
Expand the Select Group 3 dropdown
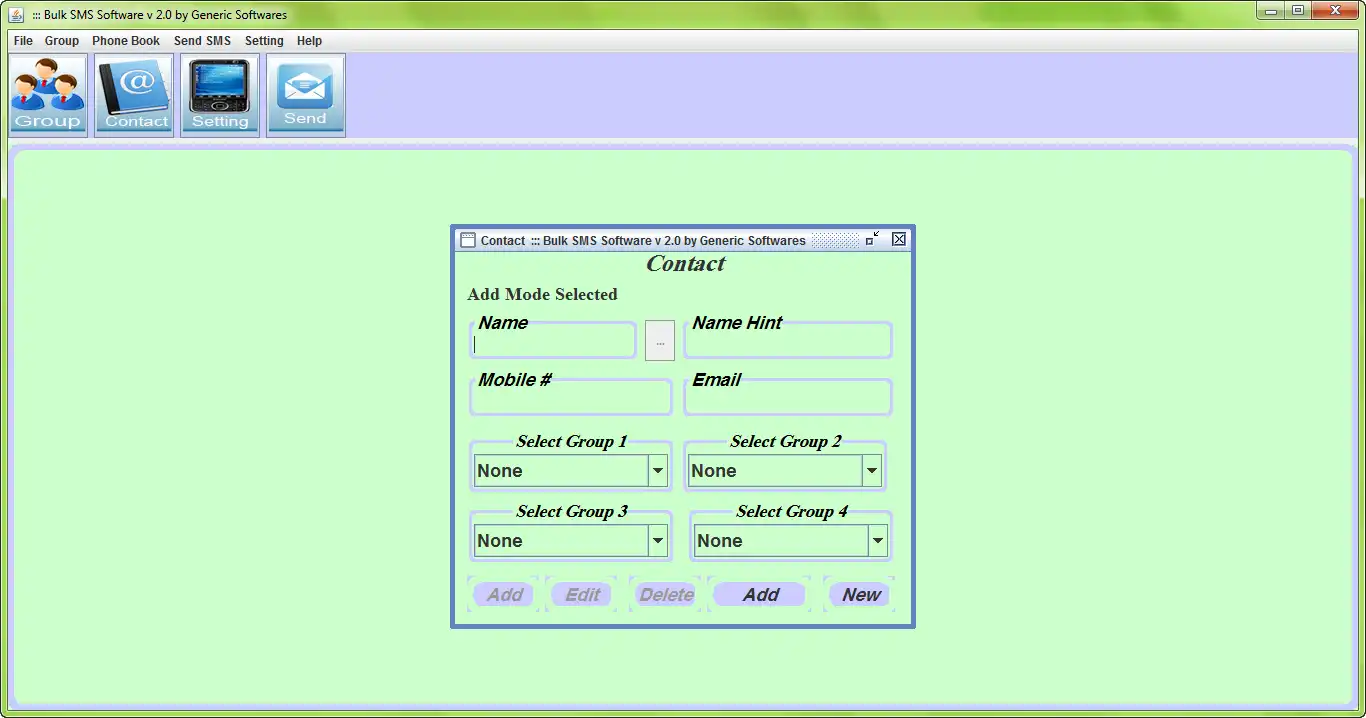[658, 541]
